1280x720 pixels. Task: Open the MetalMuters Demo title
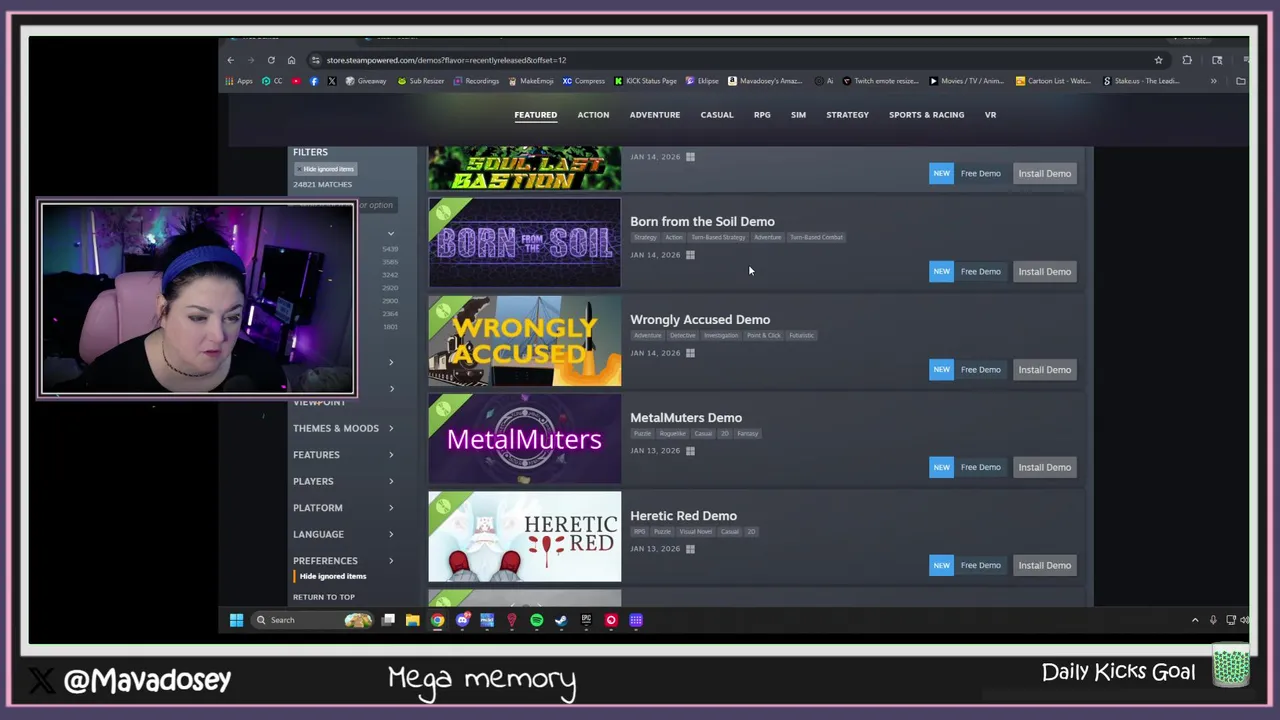click(686, 418)
